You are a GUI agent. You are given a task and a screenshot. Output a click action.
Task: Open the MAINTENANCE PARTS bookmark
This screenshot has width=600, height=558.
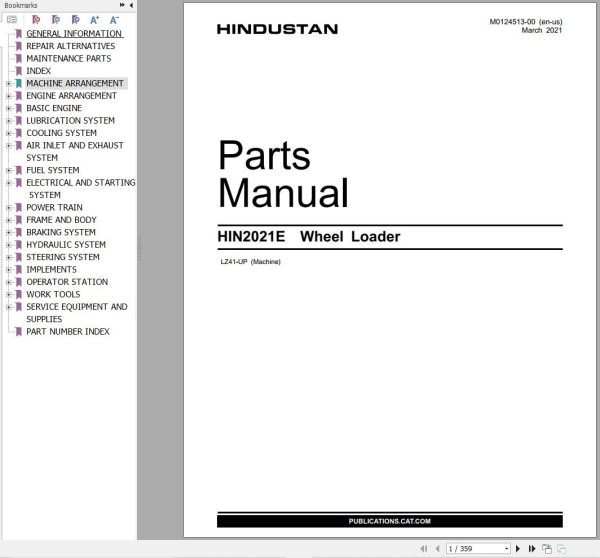pos(68,59)
